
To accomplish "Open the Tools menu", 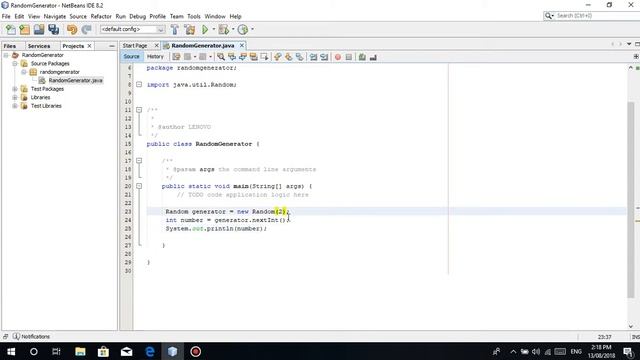I will (194, 16).
